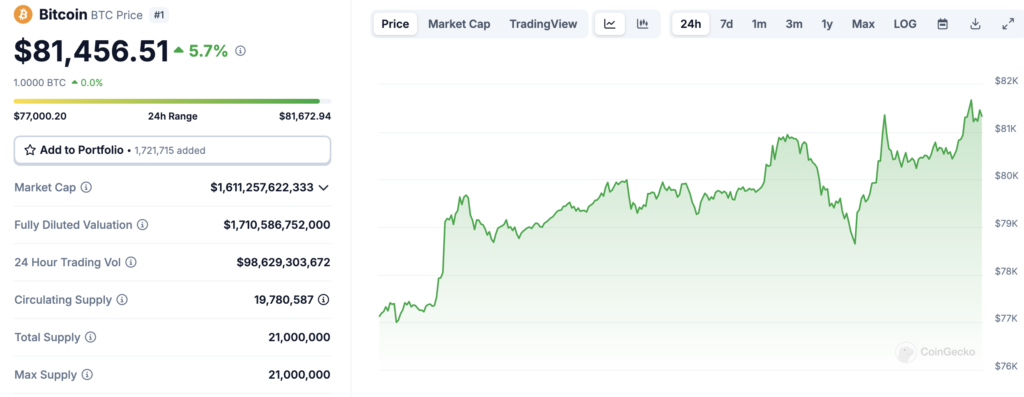Image resolution: width=1024 pixels, height=397 pixels.
Task: Open the calendar date range picker
Action: [942, 24]
